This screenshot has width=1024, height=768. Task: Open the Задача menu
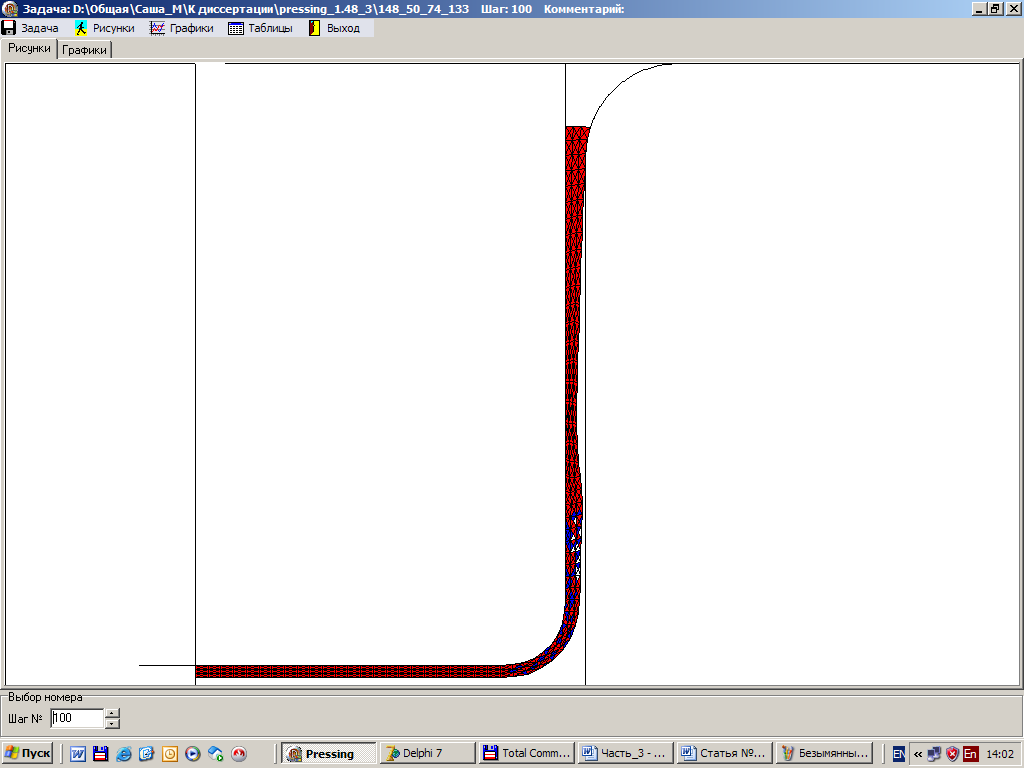point(31,28)
